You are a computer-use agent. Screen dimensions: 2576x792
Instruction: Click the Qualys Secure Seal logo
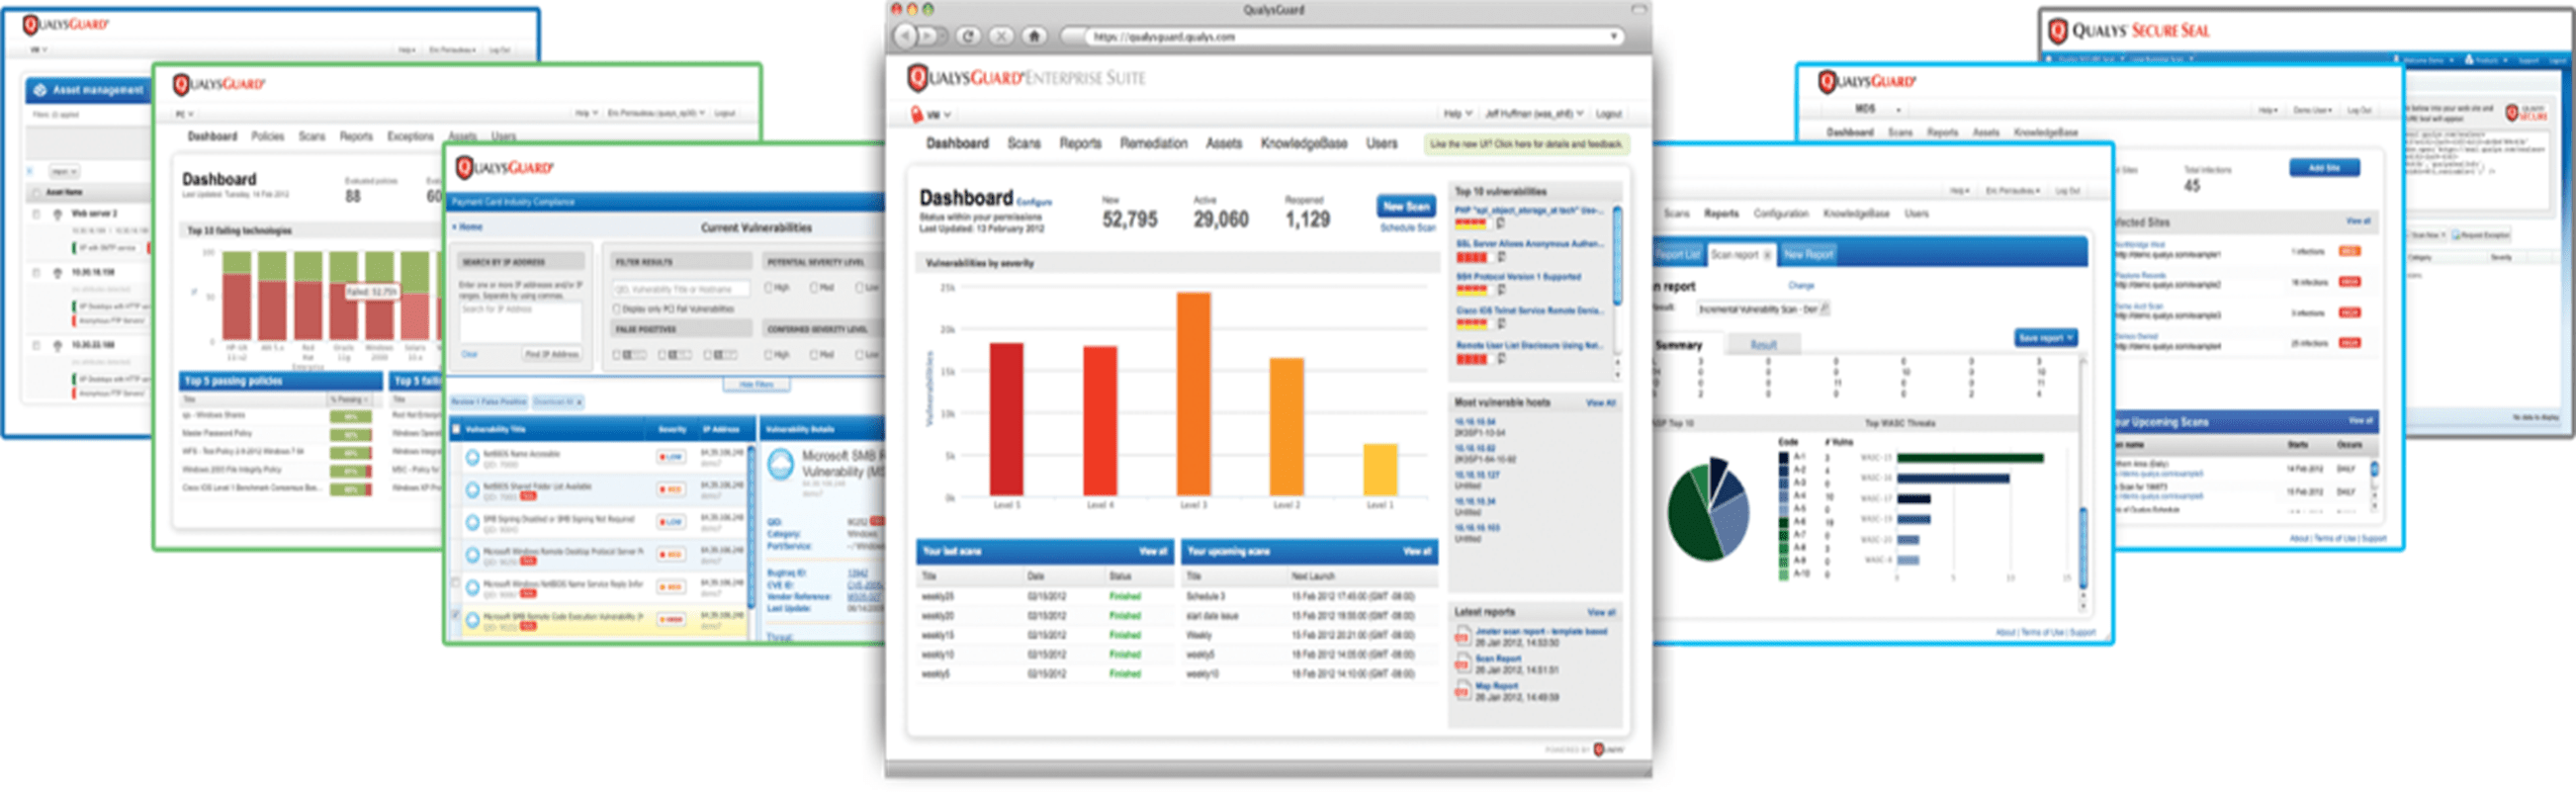pos(2130,31)
